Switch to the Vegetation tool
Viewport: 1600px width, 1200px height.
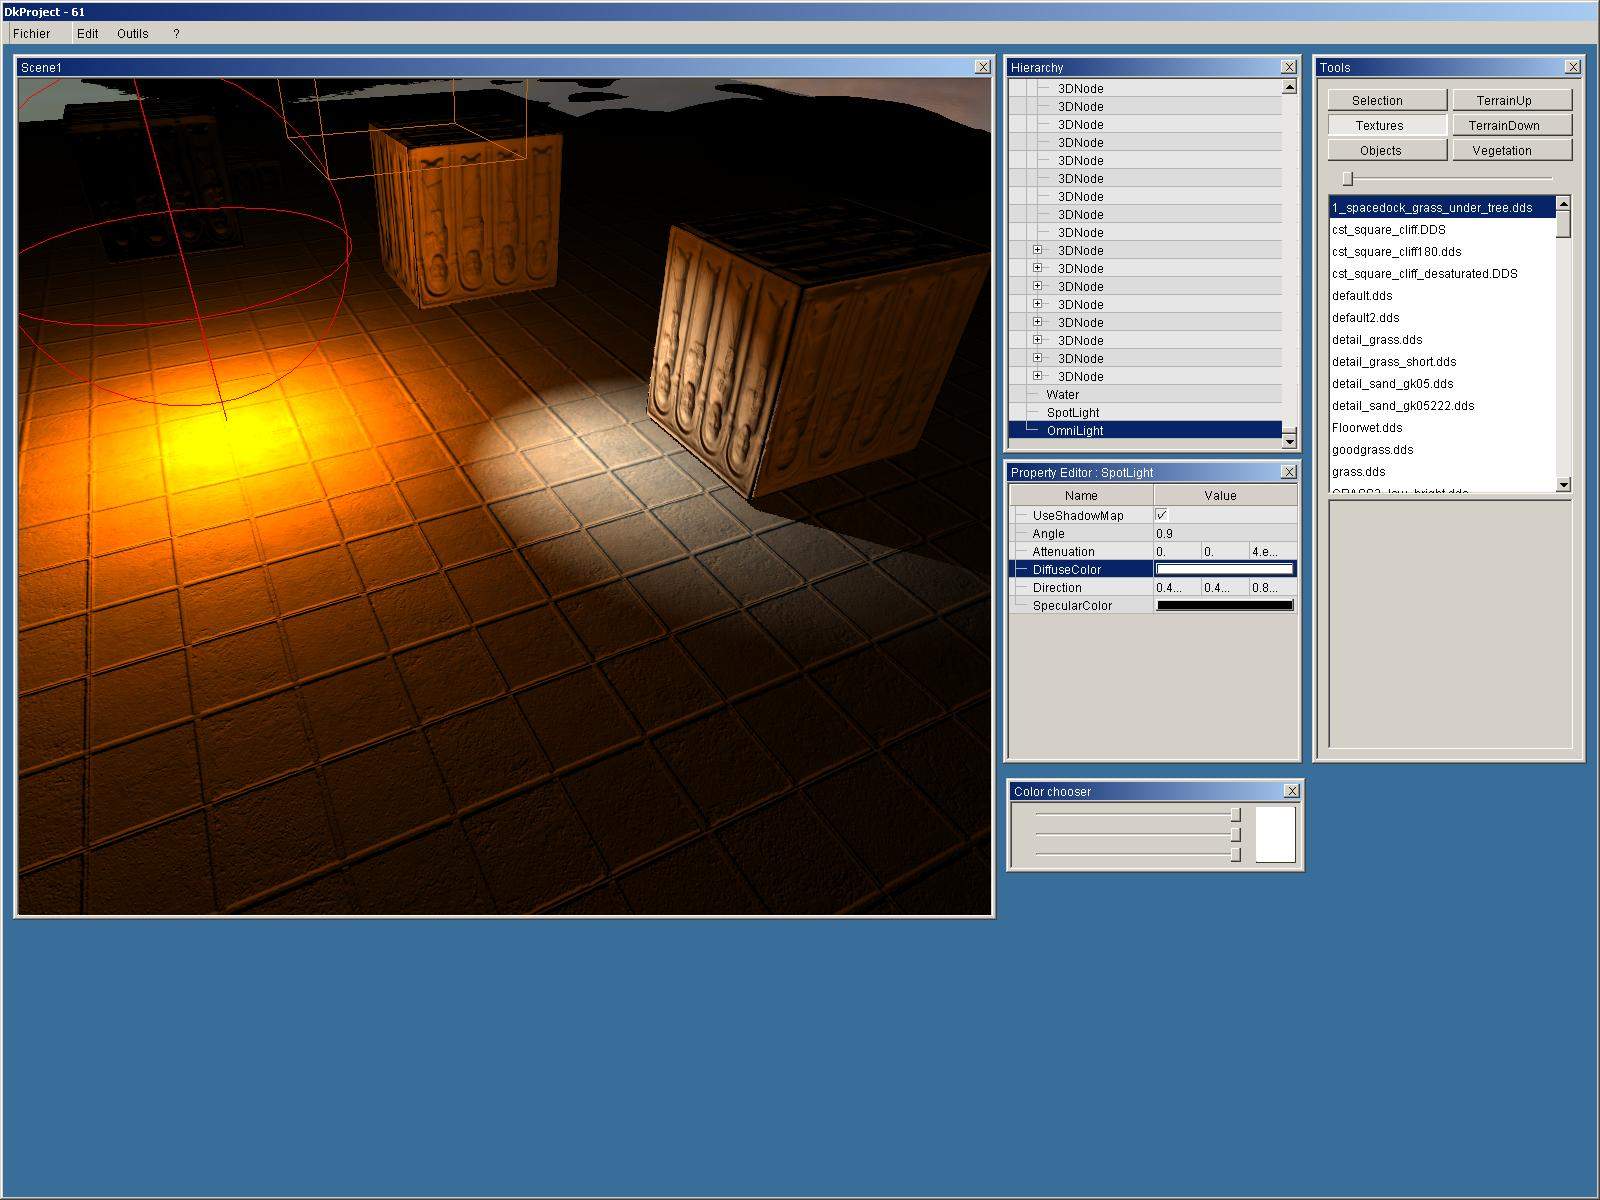(x=1511, y=150)
